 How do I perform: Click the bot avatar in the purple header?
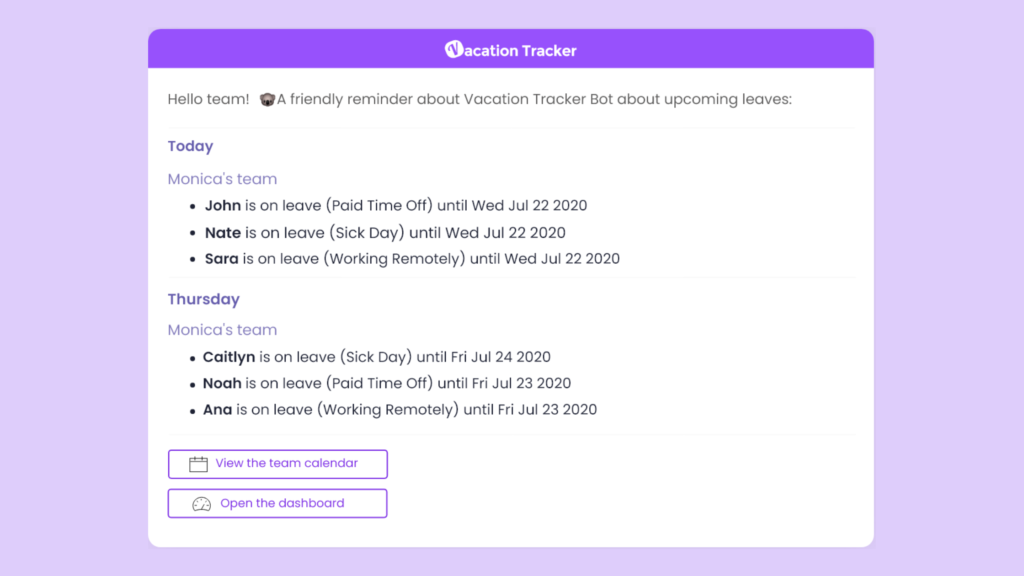[453, 49]
